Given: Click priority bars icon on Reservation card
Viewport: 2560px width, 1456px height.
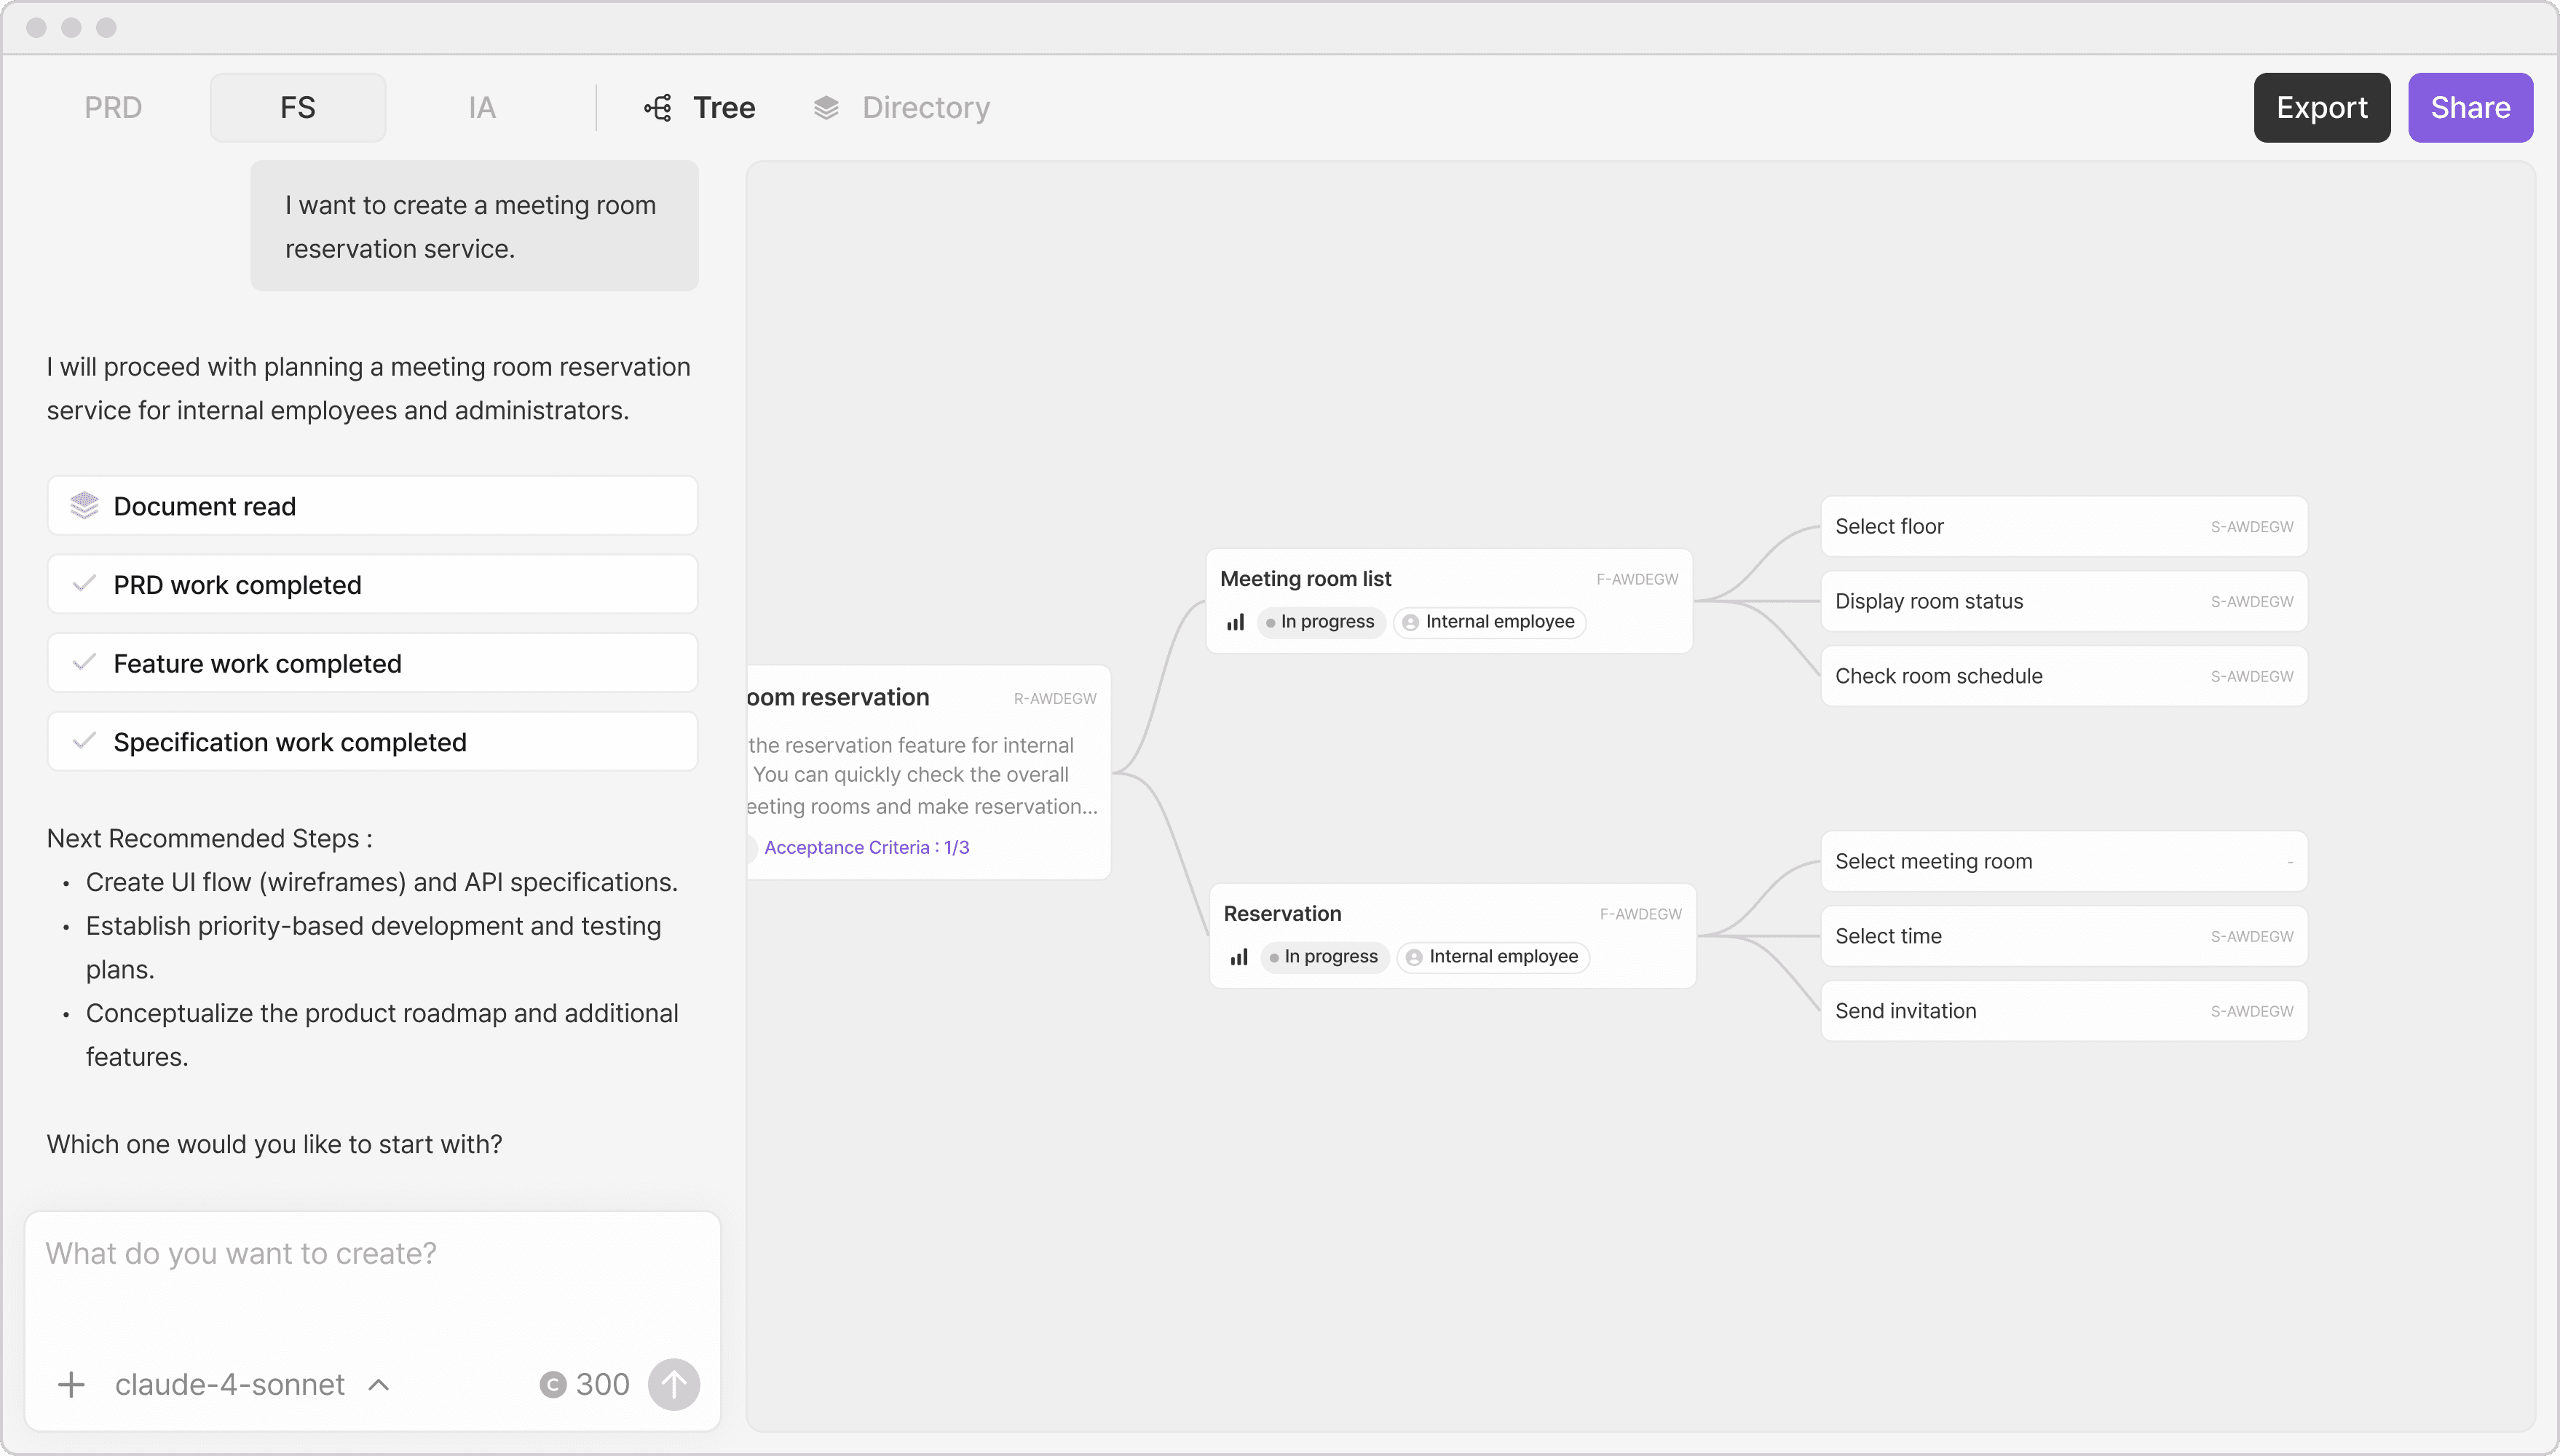Looking at the screenshot, I should click(1239, 957).
